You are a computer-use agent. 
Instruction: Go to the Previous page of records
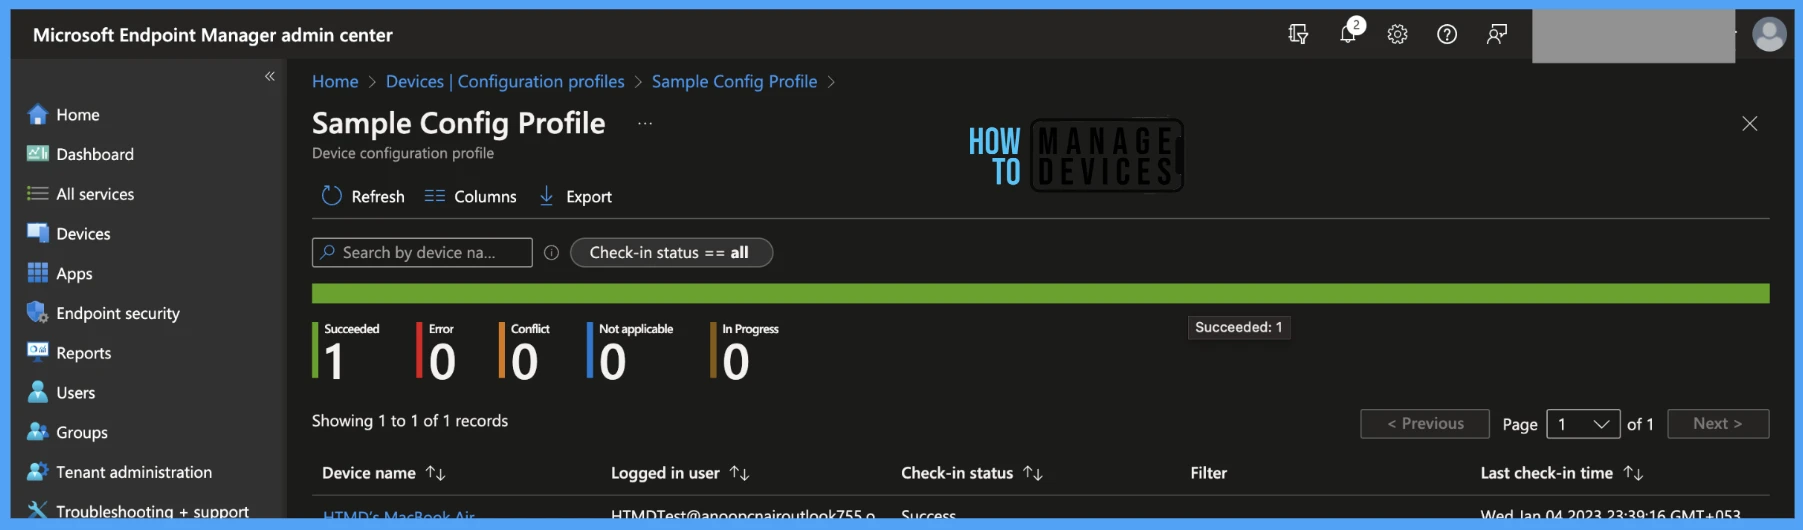1425,424
